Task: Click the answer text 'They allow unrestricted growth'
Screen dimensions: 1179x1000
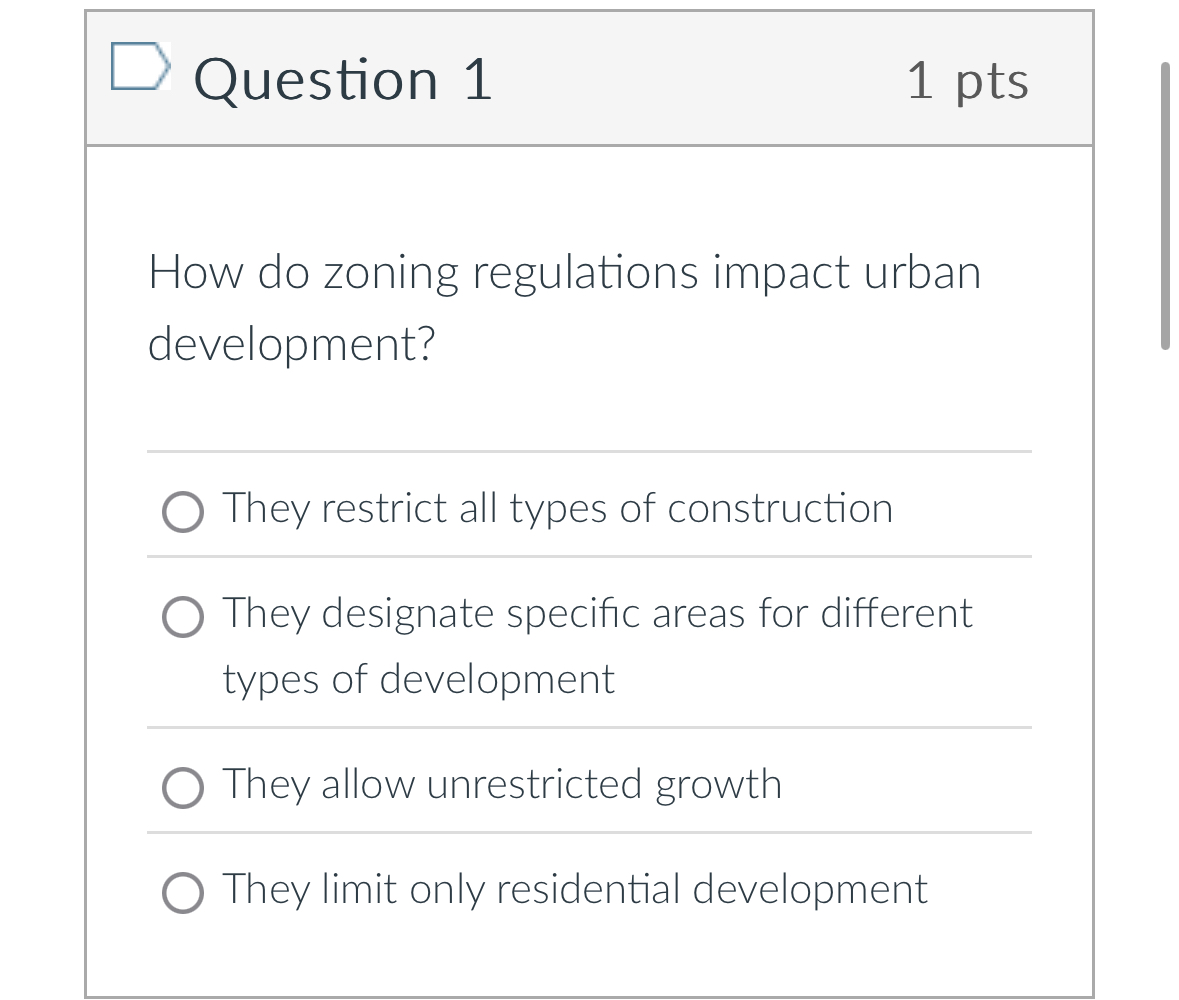Action: [501, 784]
